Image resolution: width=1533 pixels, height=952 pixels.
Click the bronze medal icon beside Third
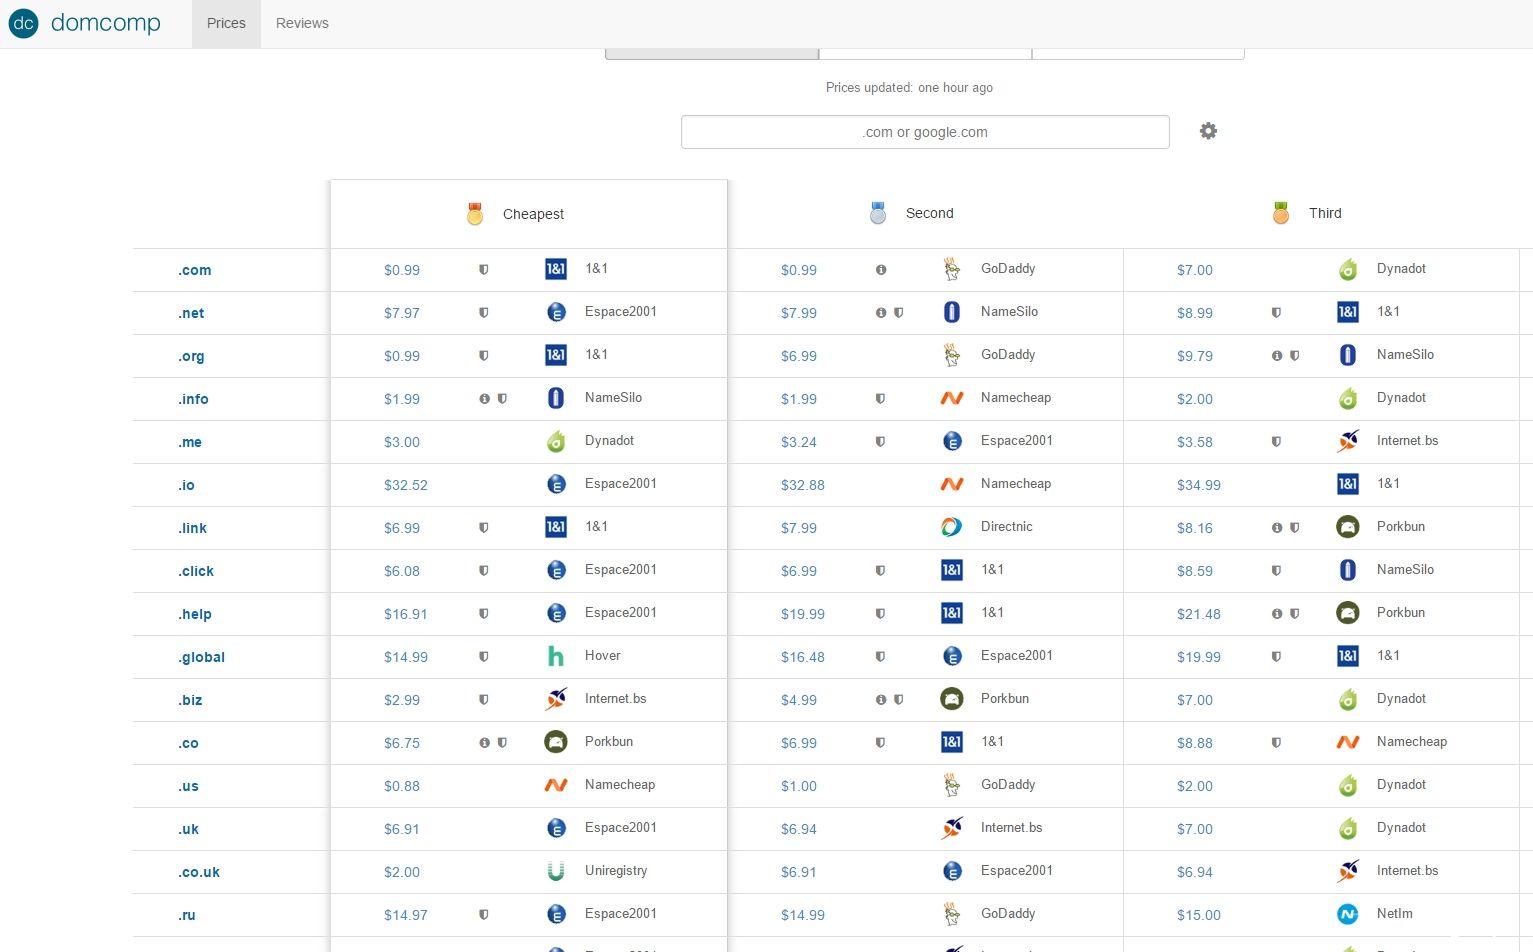point(1281,213)
